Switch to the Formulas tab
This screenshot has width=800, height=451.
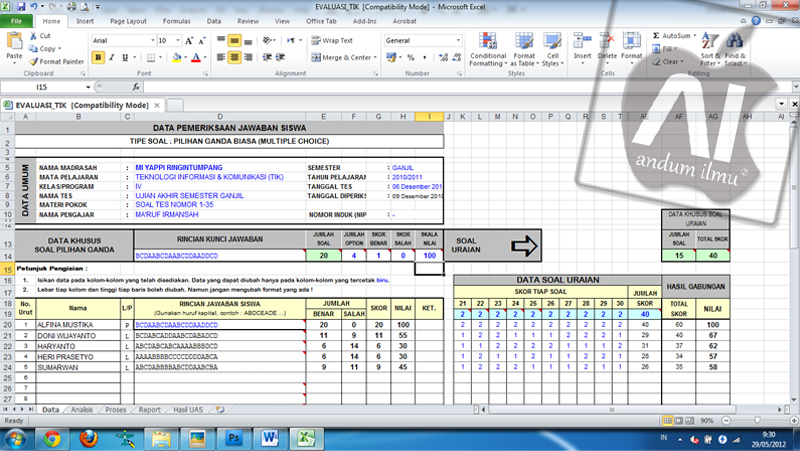click(x=177, y=21)
